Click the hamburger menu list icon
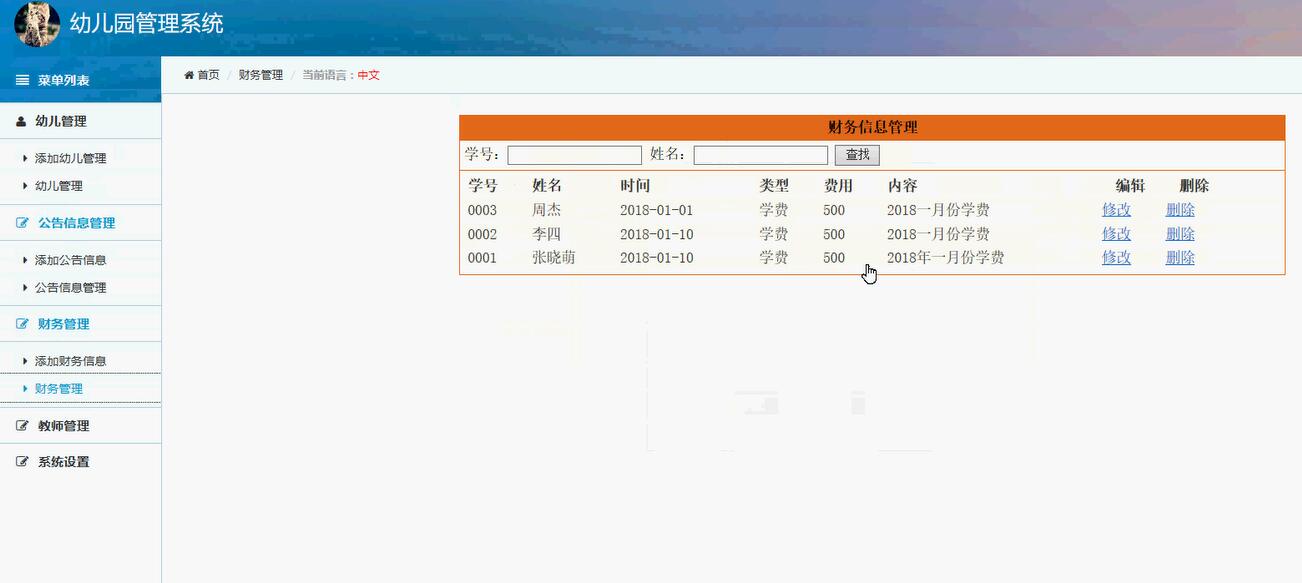Image resolution: width=1302 pixels, height=583 pixels. pyautogui.click(x=22, y=80)
